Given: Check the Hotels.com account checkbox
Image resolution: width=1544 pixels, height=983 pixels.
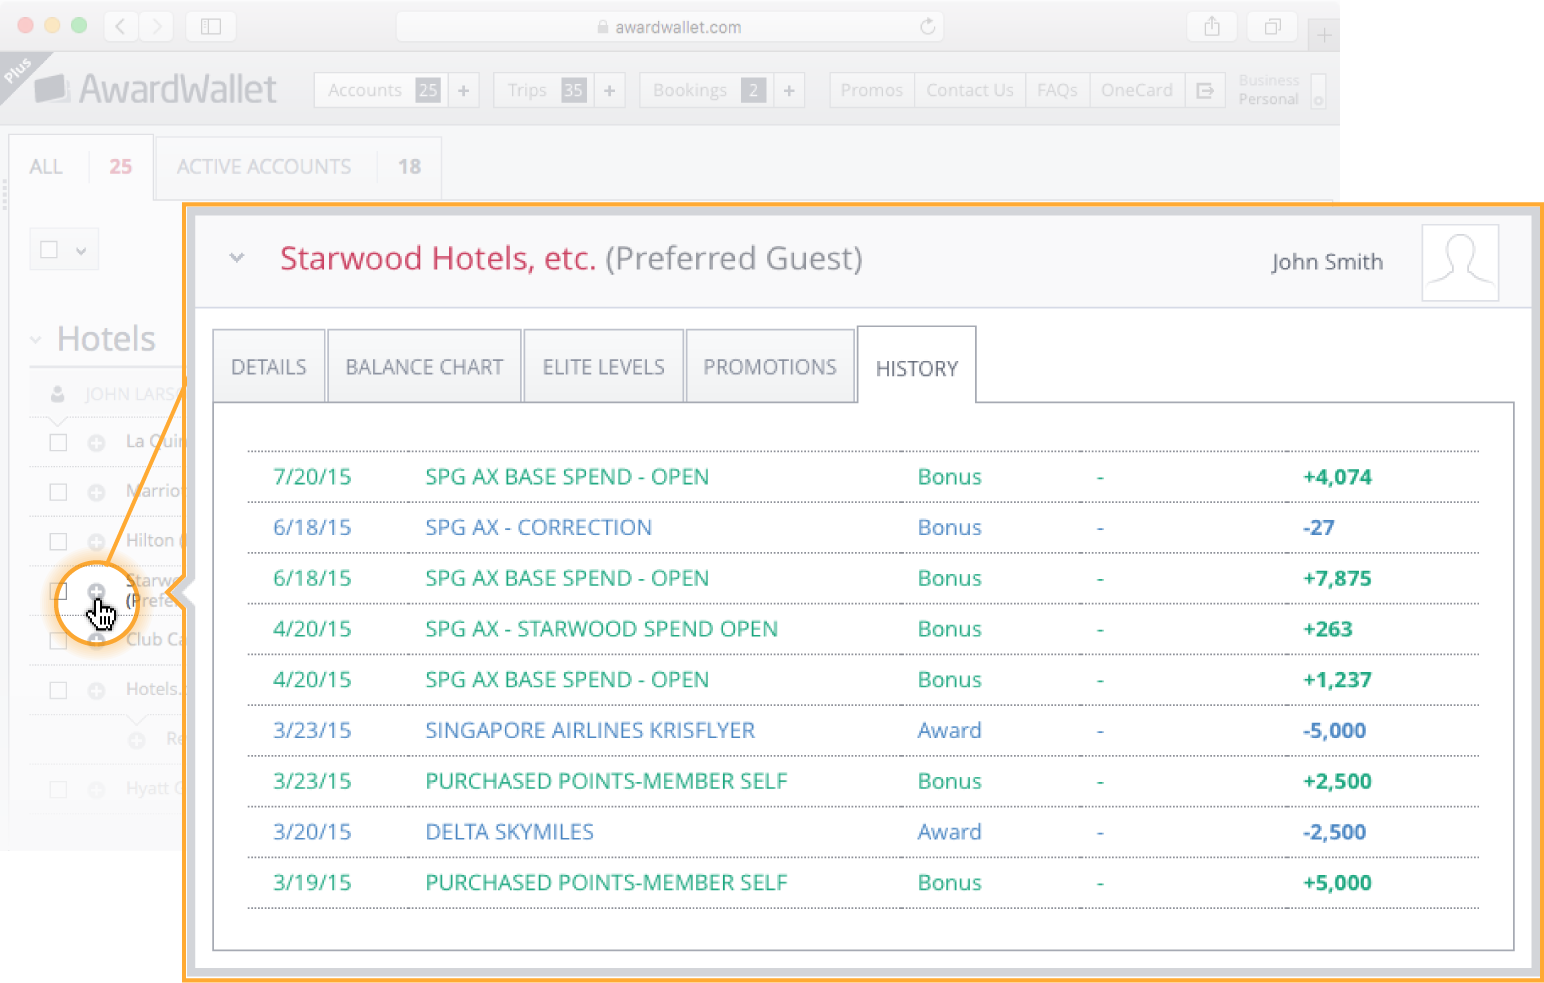Looking at the screenshot, I should tap(58, 690).
